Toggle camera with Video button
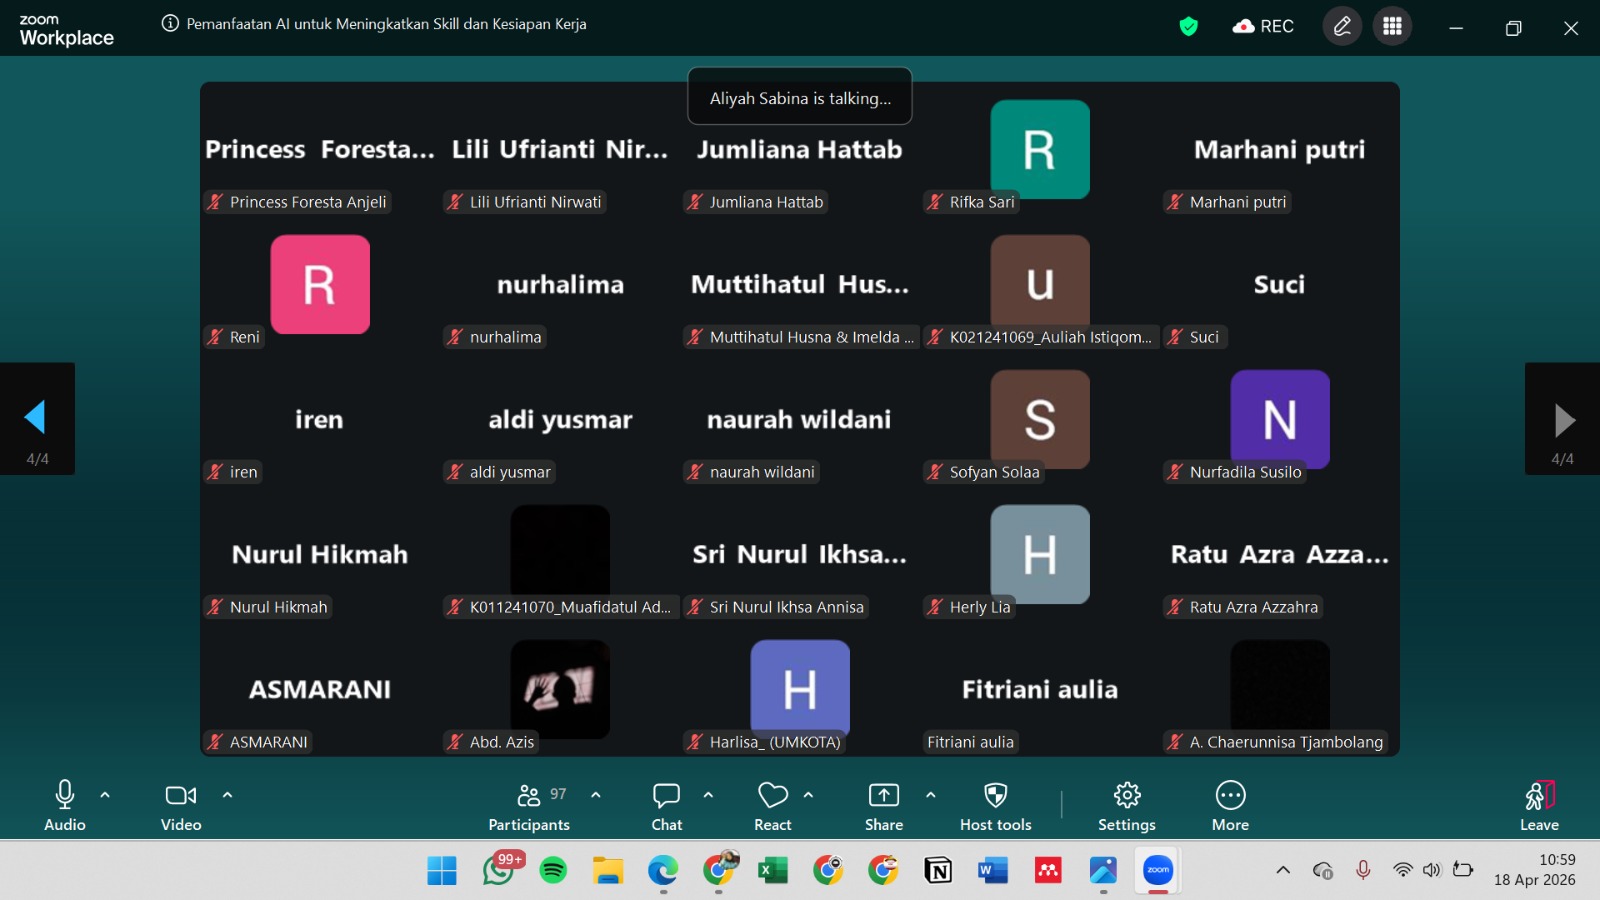This screenshot has height=900, width=1600. [x=181, y=805]
